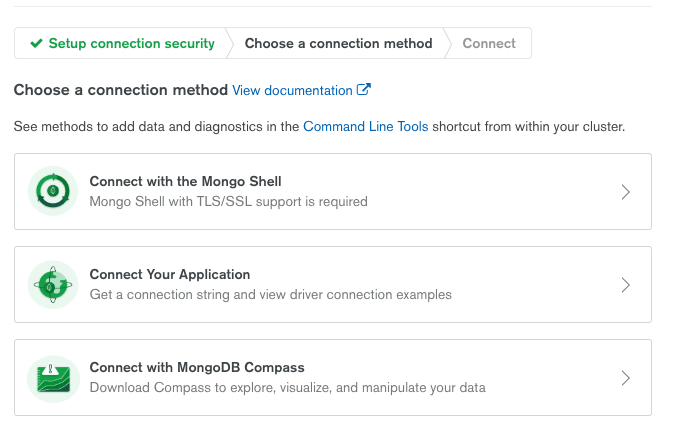Click the connection string description text
The height and width of the screenshot is (433, 673).
[x=270, y=294]
